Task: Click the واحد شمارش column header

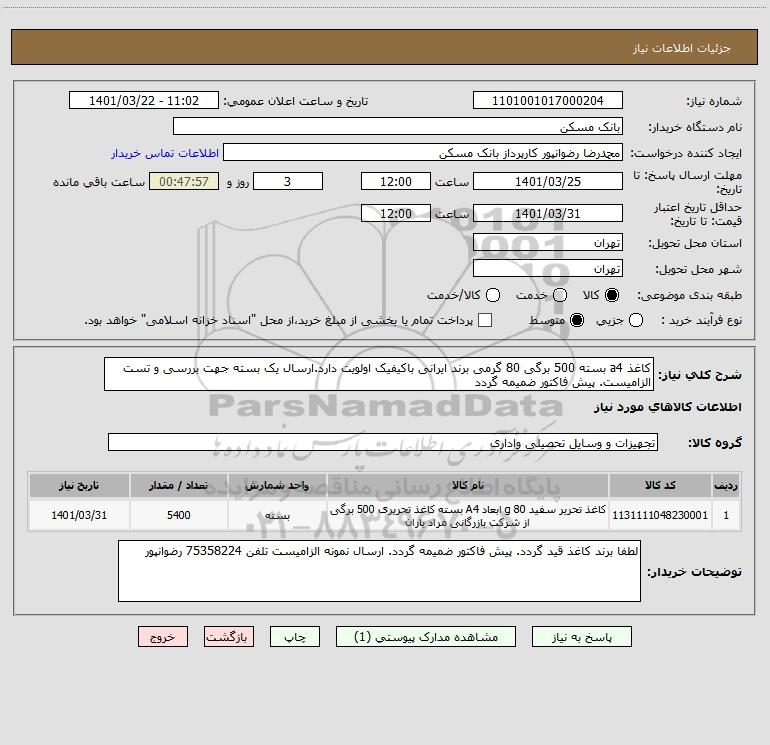Action: coord(277,485)
